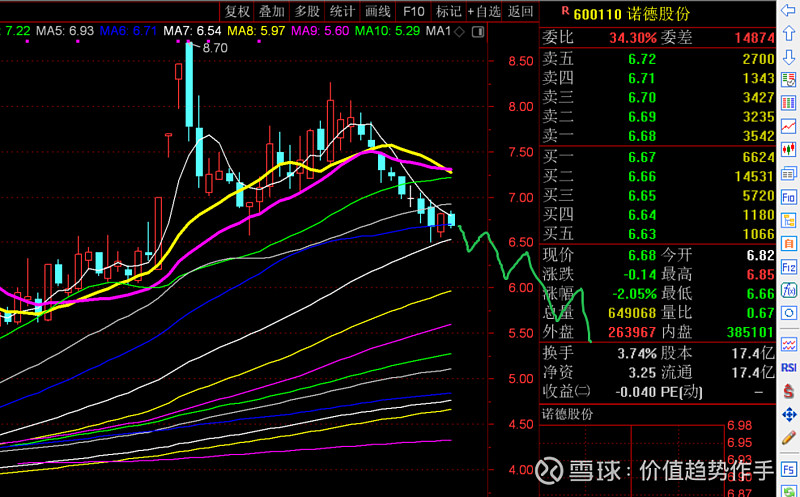
Task: Click 卖五 ask price 6.72
Action: (x=642, y=59)
